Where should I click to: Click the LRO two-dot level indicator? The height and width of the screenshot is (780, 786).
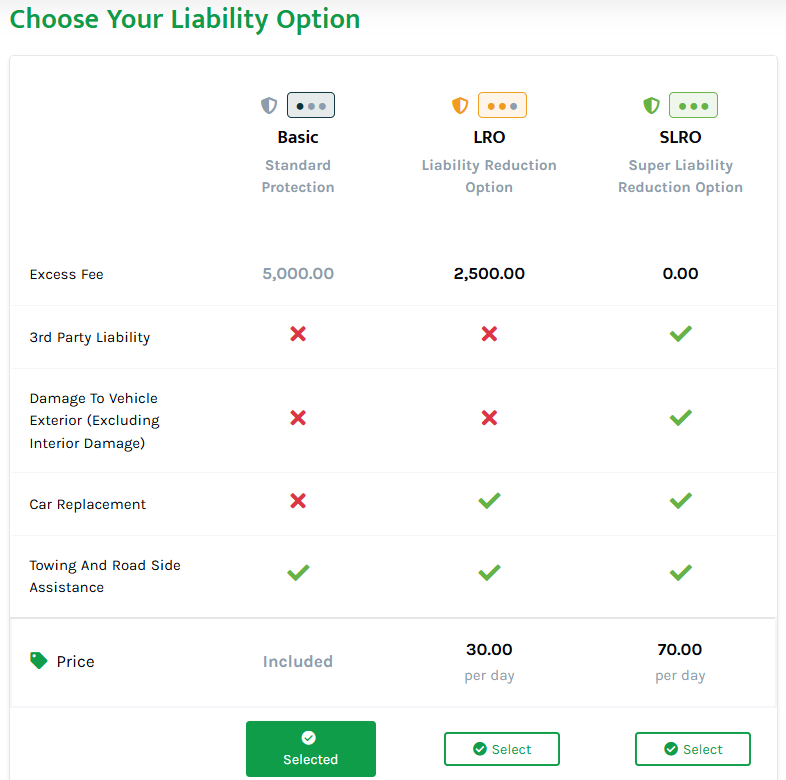coord(502,105)
